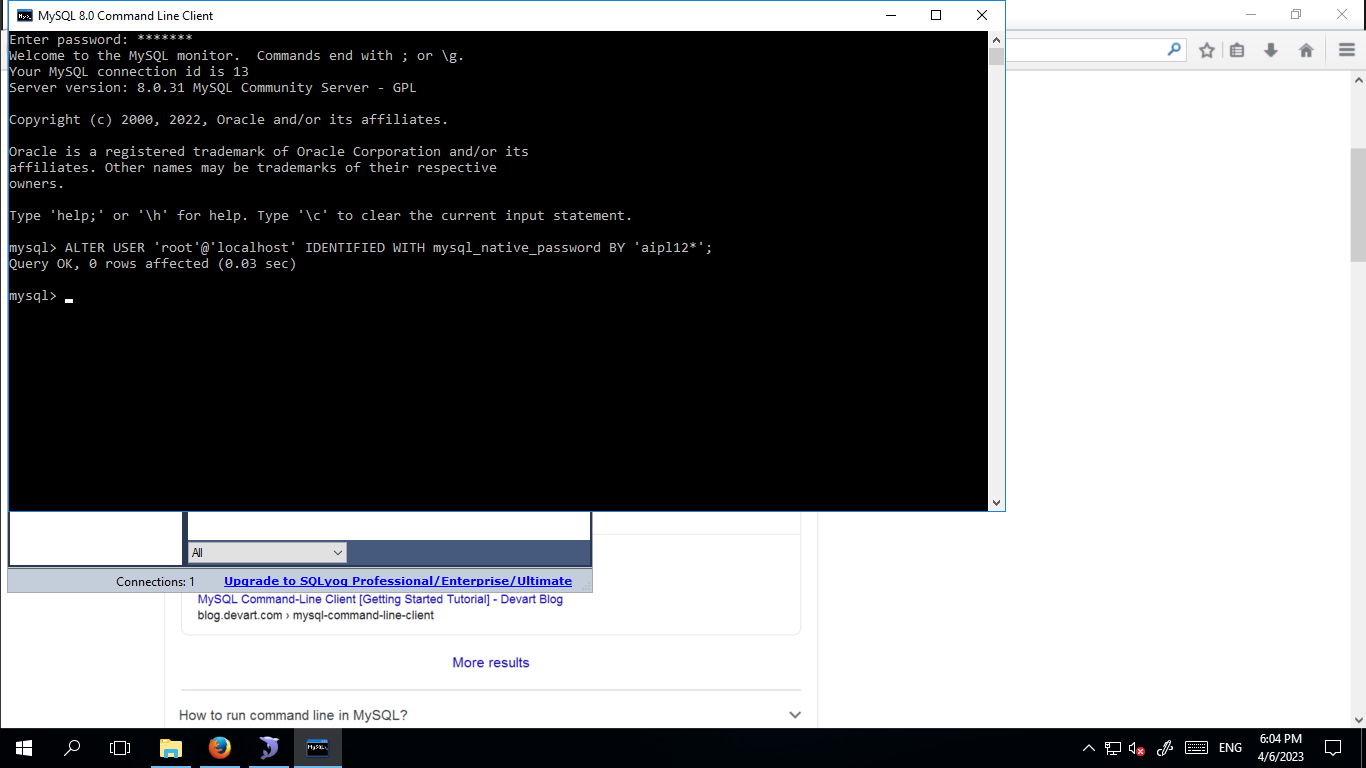Image resolution: width=1366 pixels, height=768 pixels.
Task: Click the MySQL console title bar icon
Action: pyautogui.click(x=25, y=15)
